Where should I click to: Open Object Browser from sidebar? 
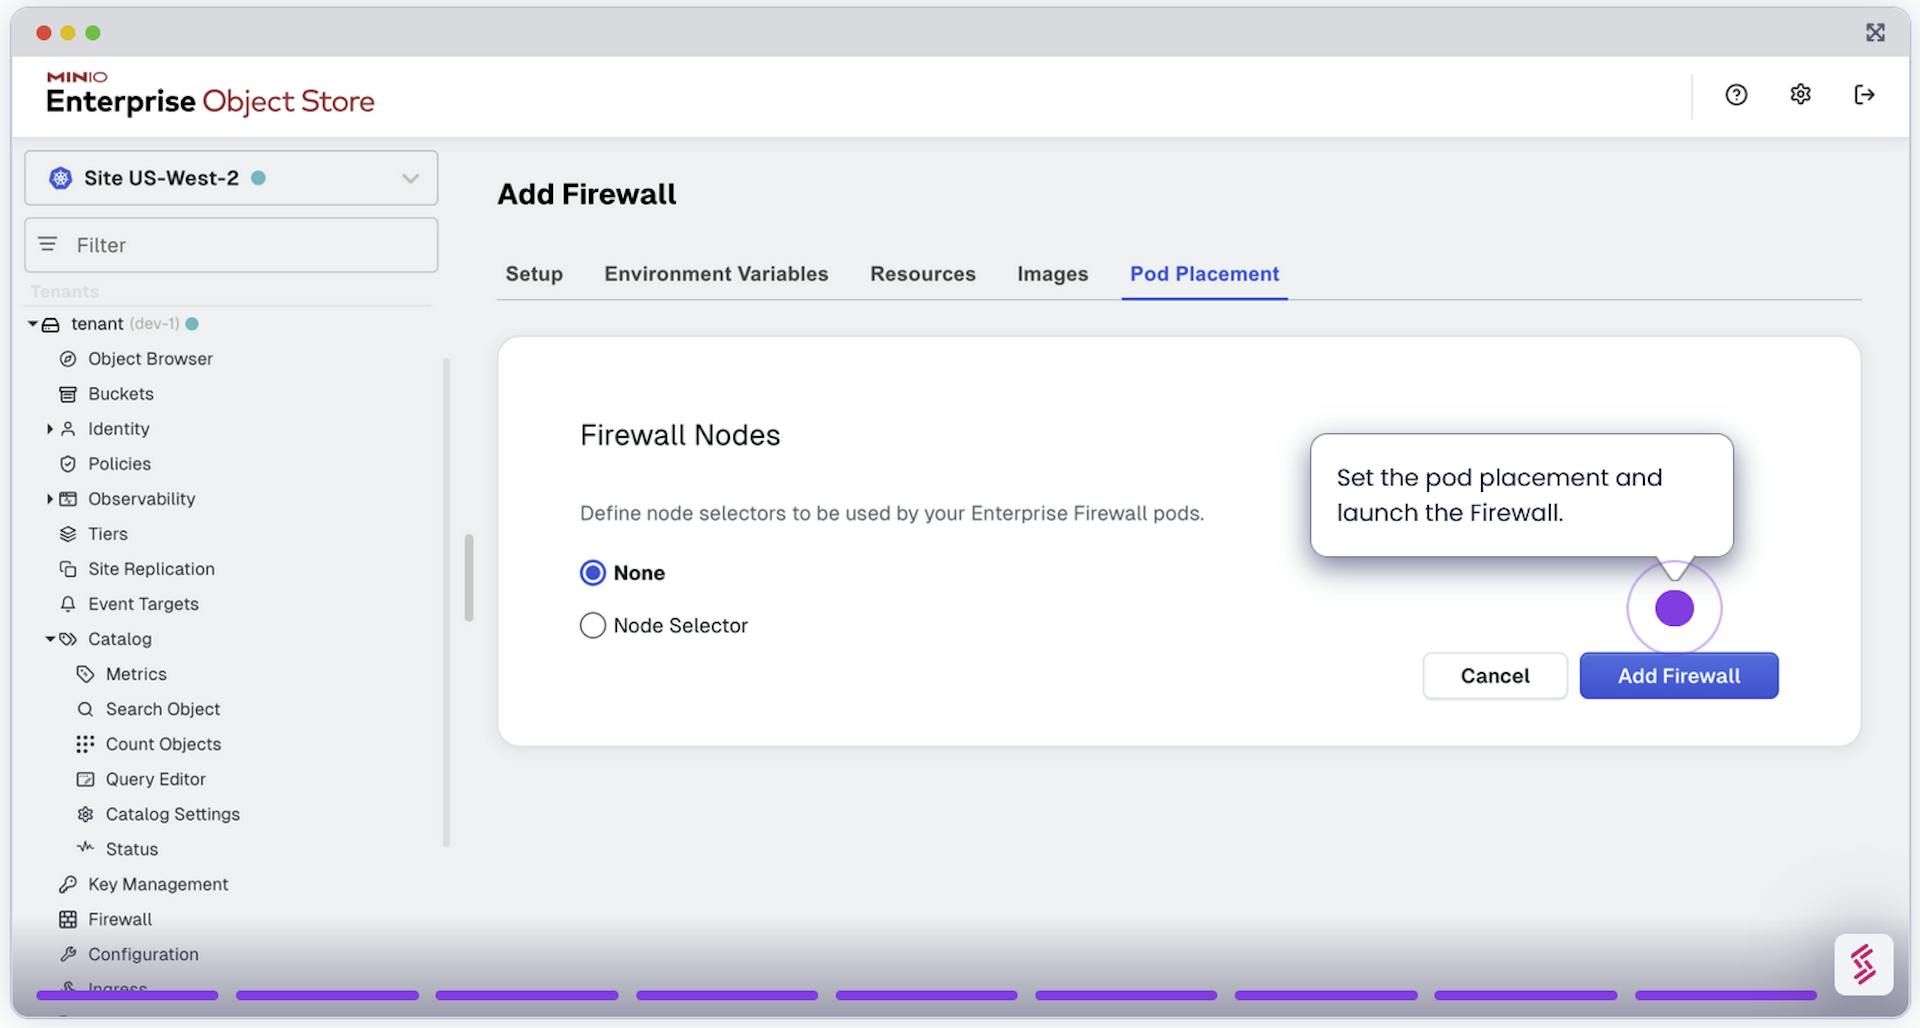(150, 359)
